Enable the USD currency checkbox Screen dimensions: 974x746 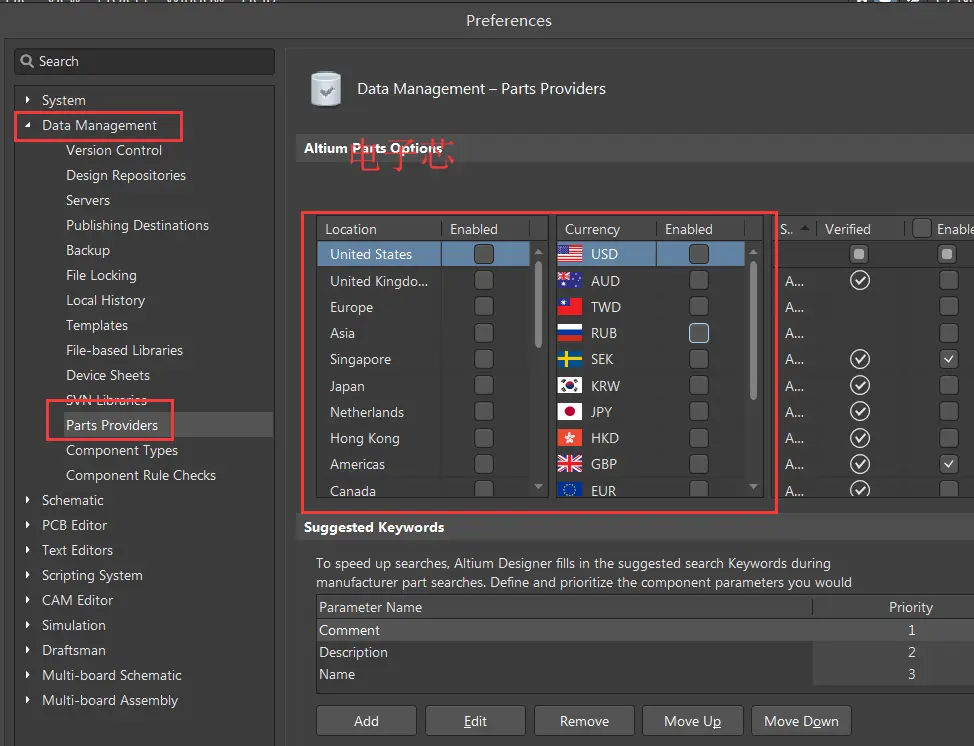click(x=699, y=254)
